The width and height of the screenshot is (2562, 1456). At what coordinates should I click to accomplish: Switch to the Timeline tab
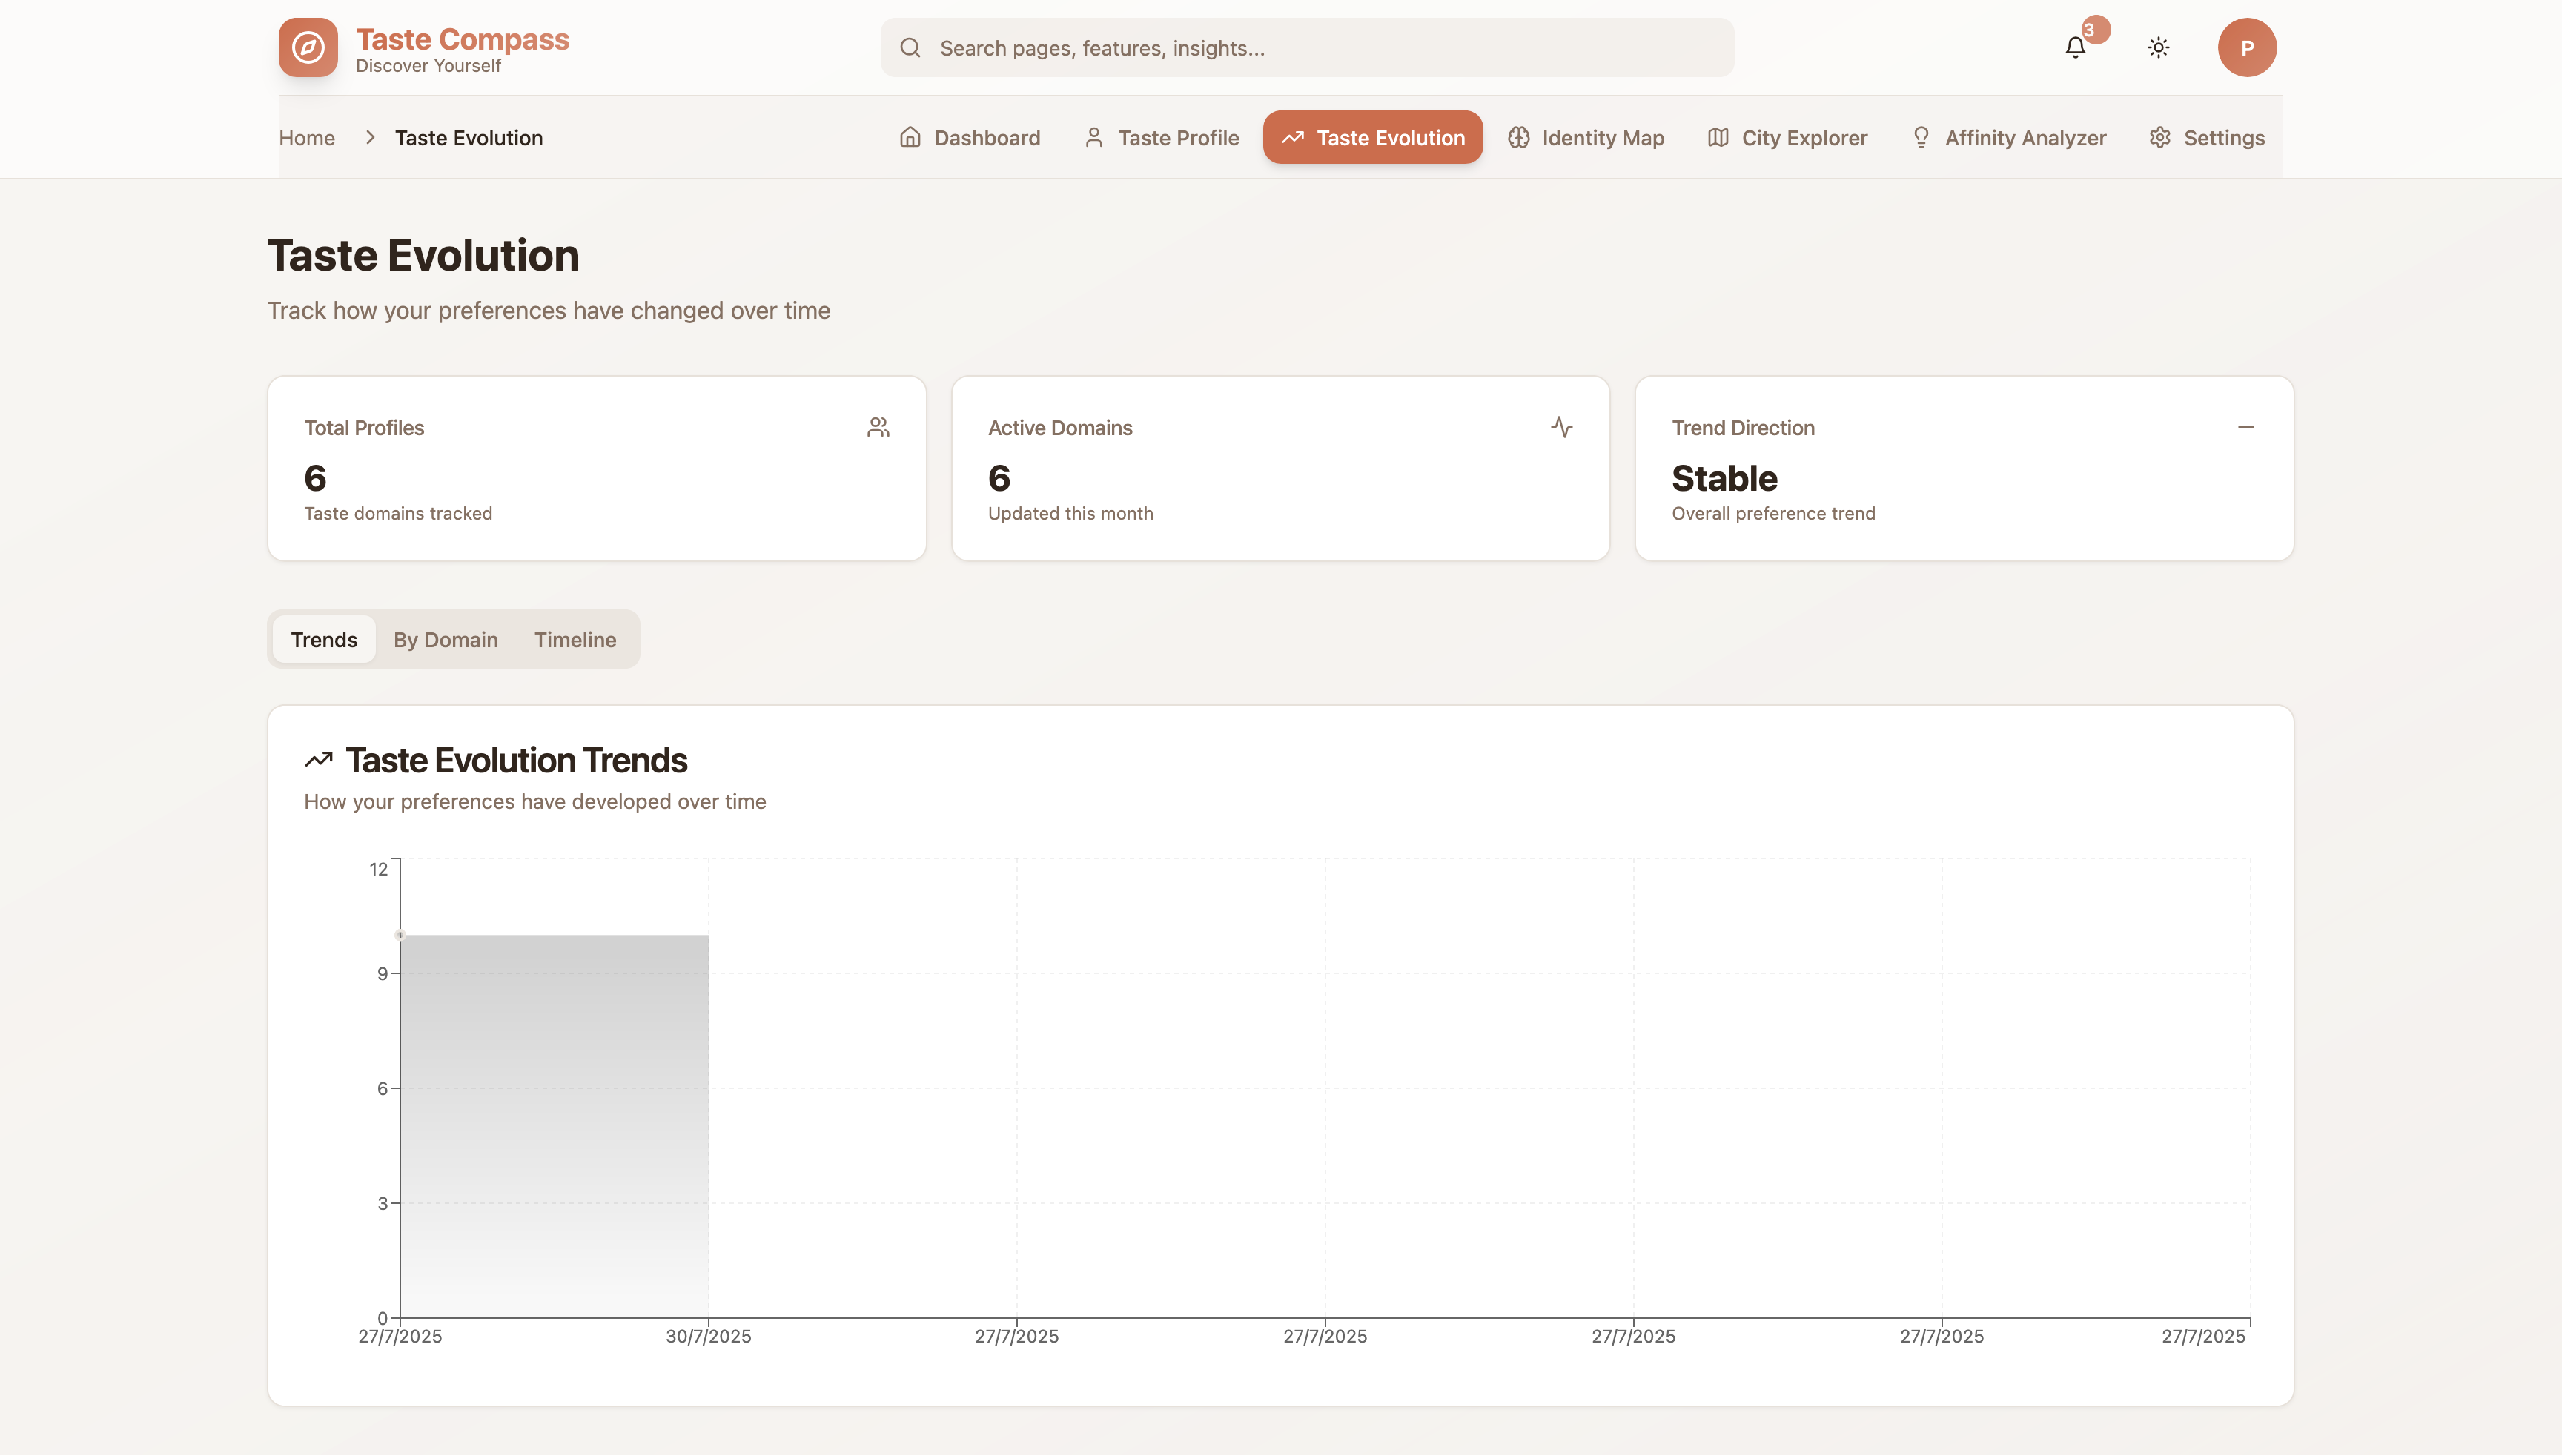575,640
